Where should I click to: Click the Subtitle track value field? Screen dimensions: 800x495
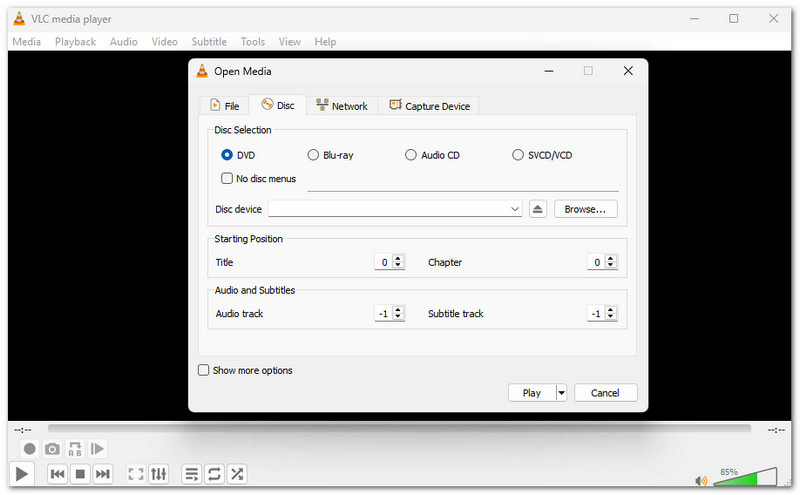pyautogui.click(x=596, y=313)
